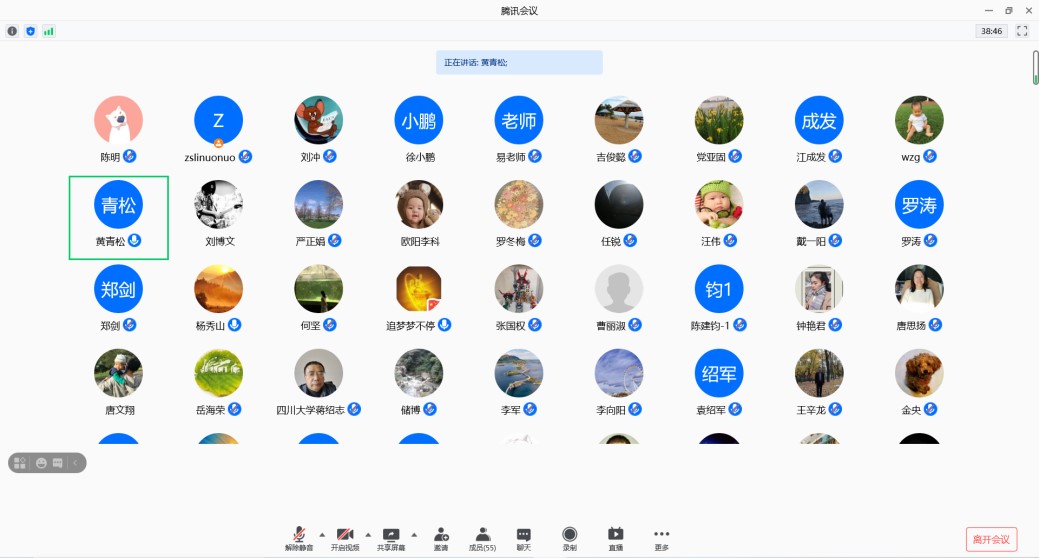Click the blue security shield icon

coord(30,31)
